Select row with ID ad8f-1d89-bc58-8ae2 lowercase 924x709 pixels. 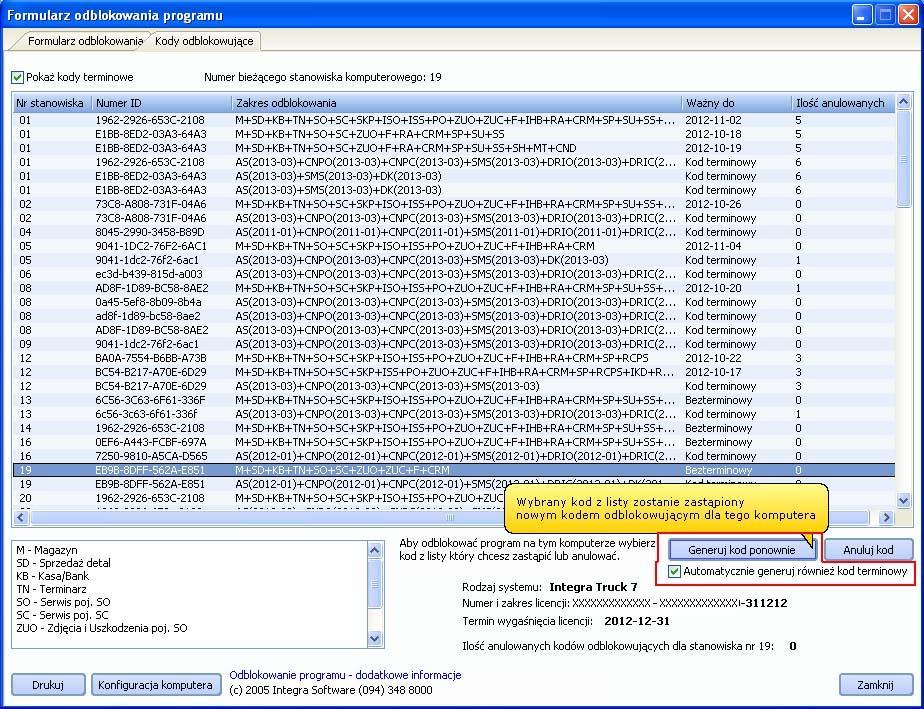454,316
